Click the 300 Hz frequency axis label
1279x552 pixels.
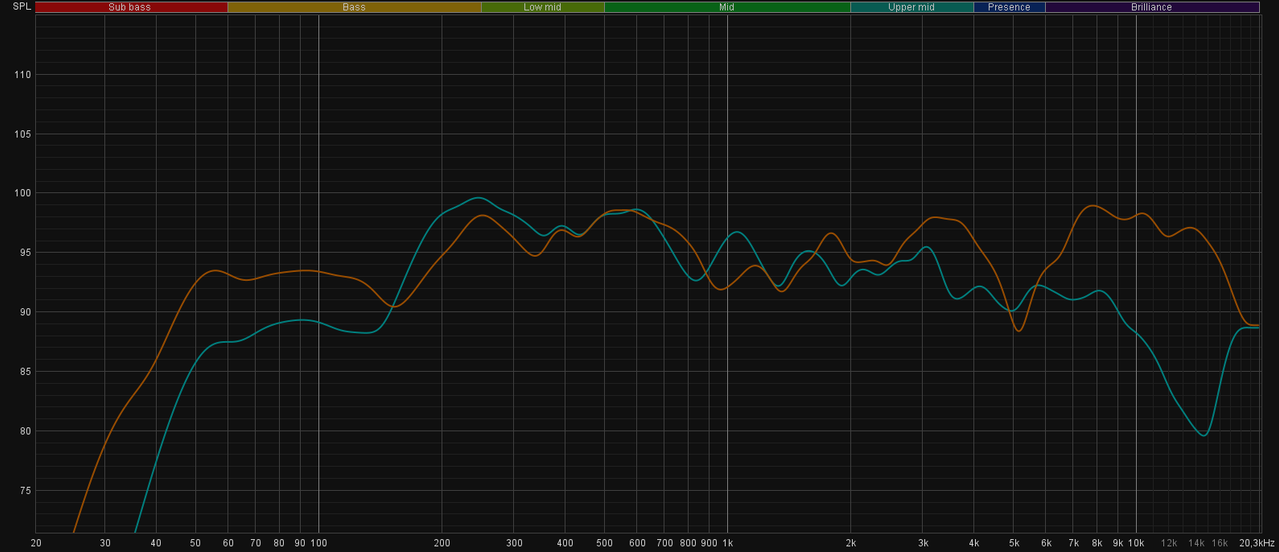513,543
